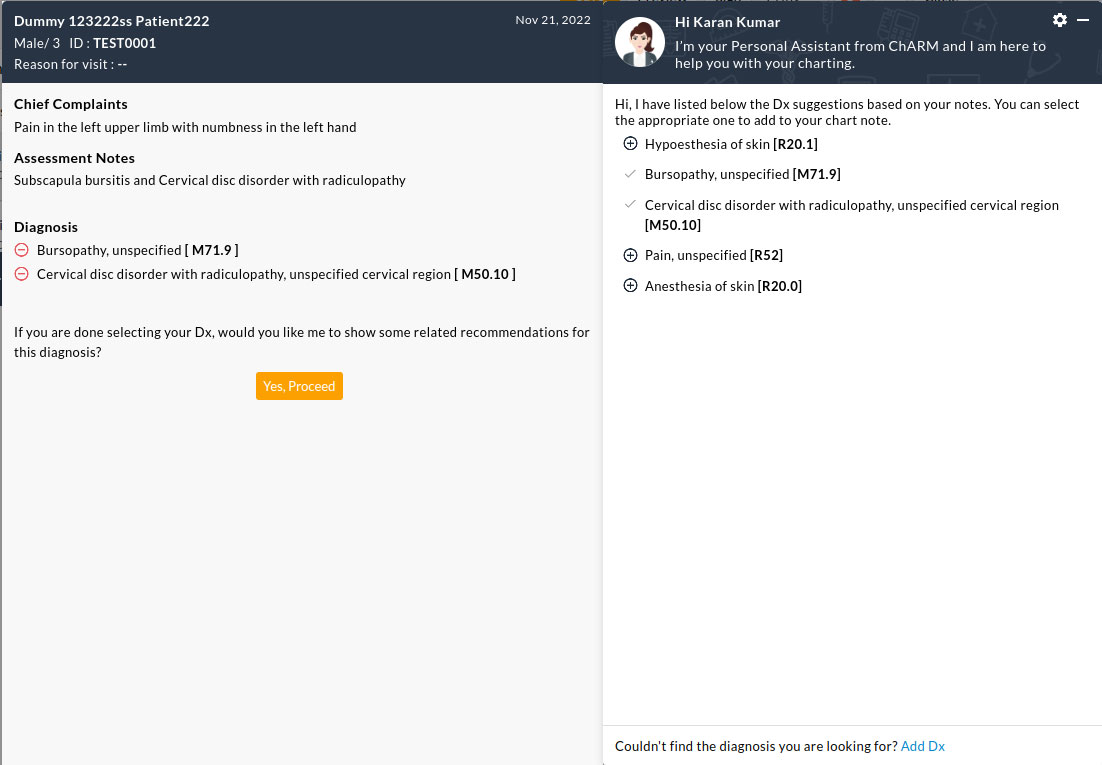Image resolution: width=1102 pixels, height=765 pixels.
Task: Select the Hypoesthesia of skin [R20.1] label
Action: pos(731,144)
